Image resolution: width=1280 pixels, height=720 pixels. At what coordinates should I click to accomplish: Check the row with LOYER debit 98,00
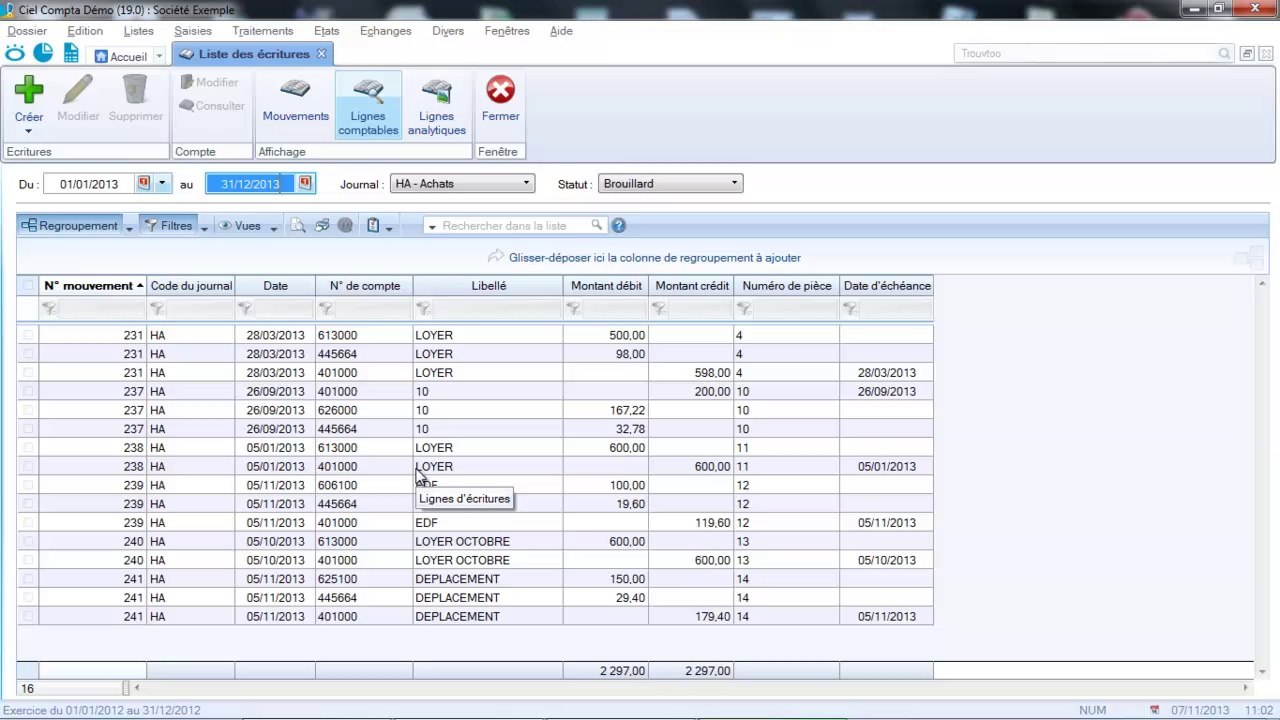[x=28, y=354]
